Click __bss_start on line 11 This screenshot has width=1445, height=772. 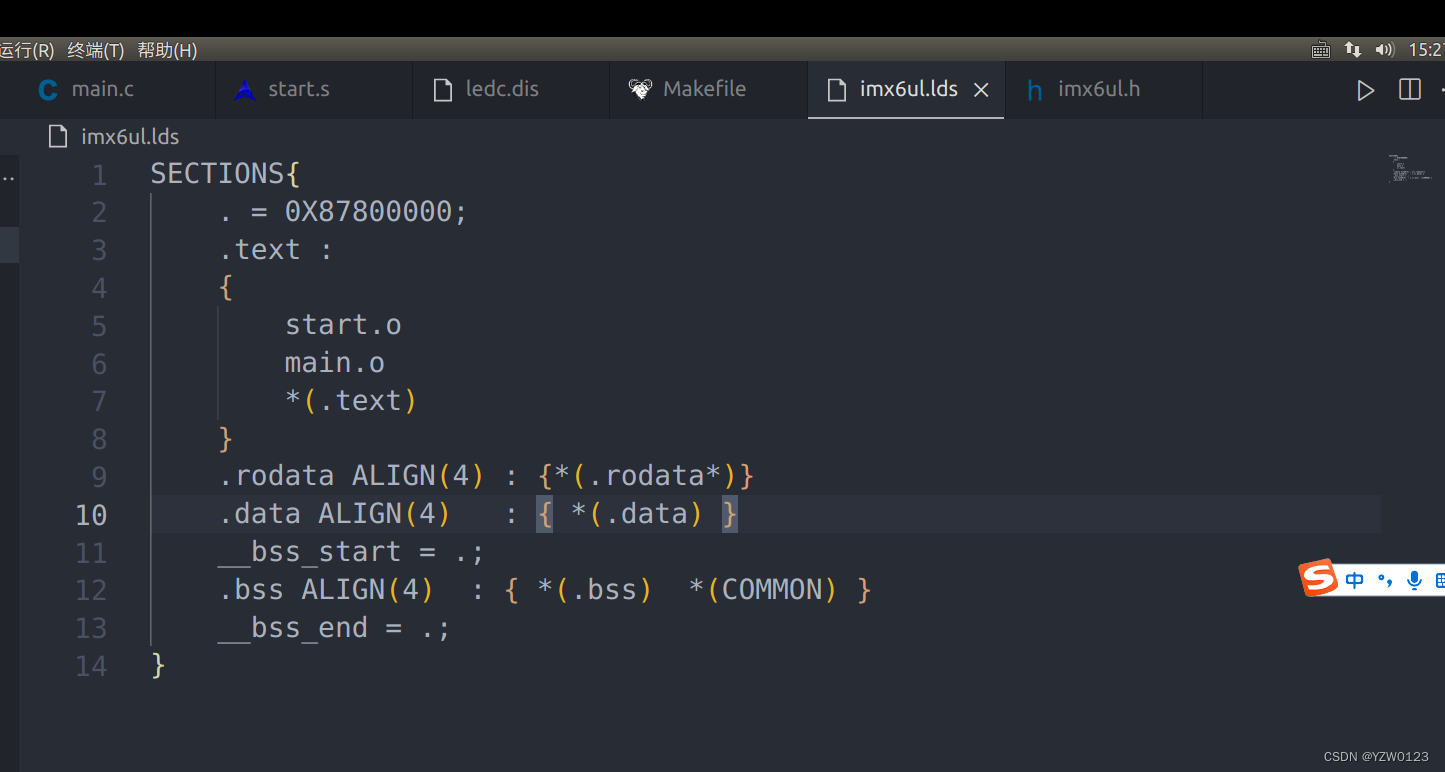click(x=309, y=552)
